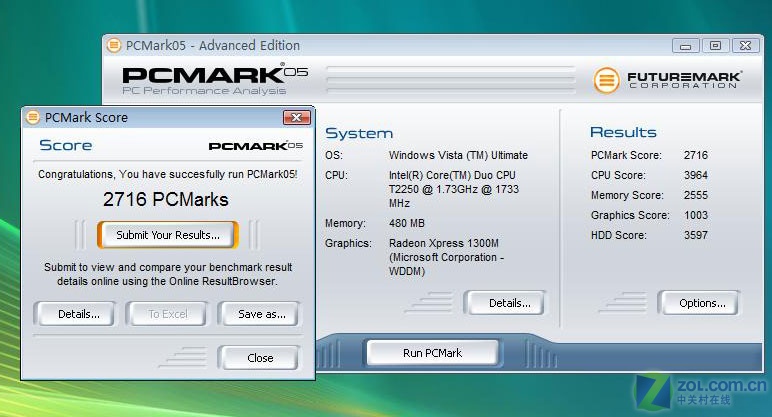Click the red X of PCMark Score dialog
Viewport: 772px width, 417px height.
296,117
